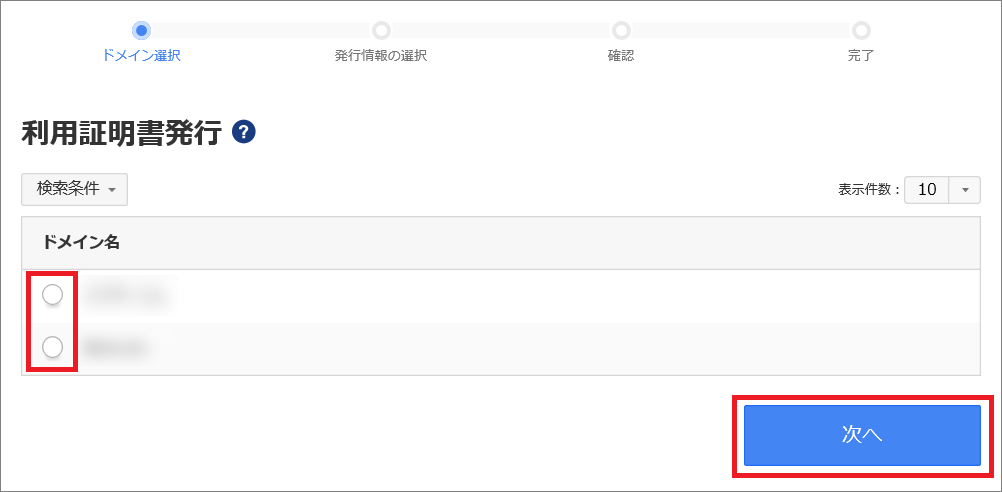Click the 利用証明書発行 heading
1002x492 pixels.
click(x=121, y=134)
